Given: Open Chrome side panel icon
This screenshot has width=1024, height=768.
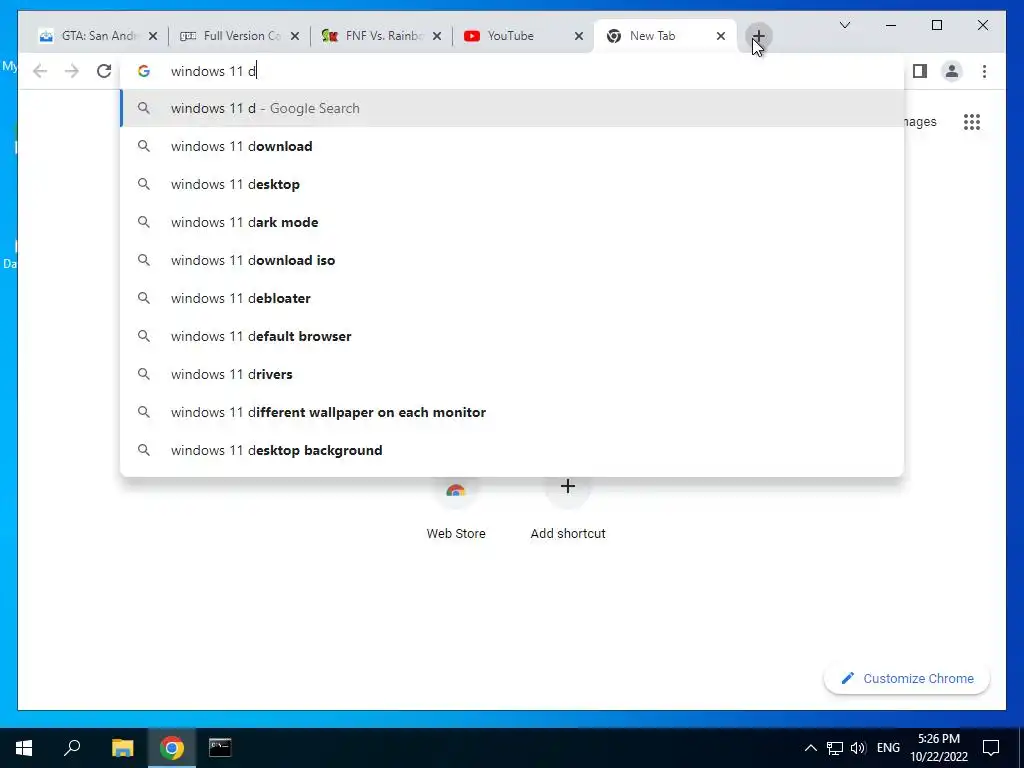Looking at the screenshot, I should 920,71.
